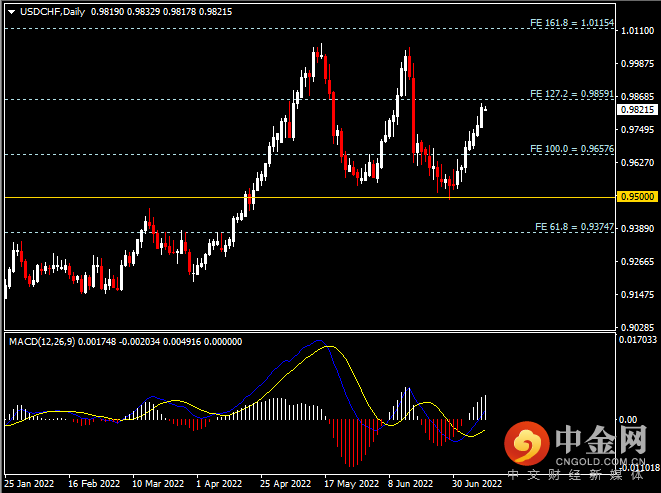Click the triangle before USDCHF,Daily title
The height and width of the screenshot is (493, 661).
click(x=11, y=12)
